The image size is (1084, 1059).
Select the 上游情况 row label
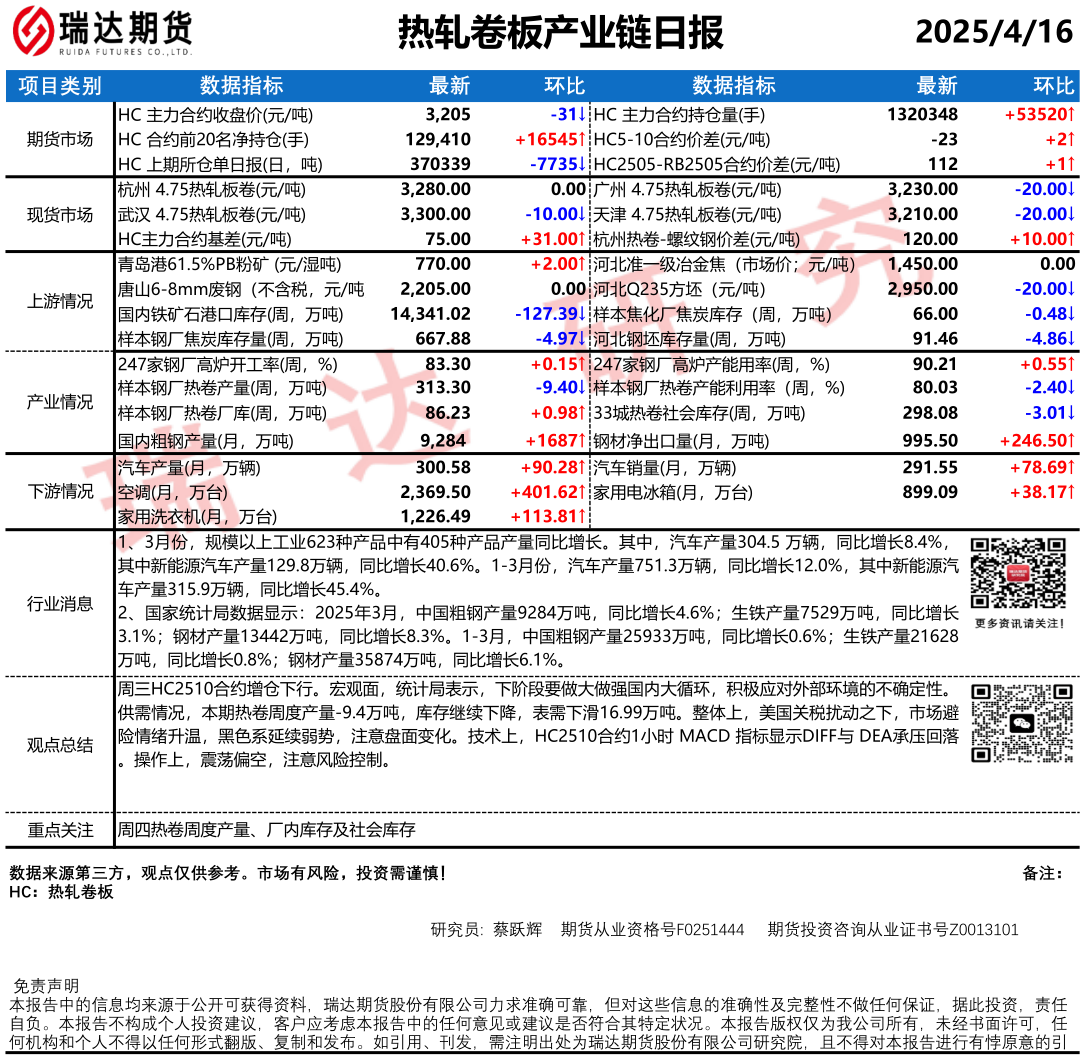[60, 302]
